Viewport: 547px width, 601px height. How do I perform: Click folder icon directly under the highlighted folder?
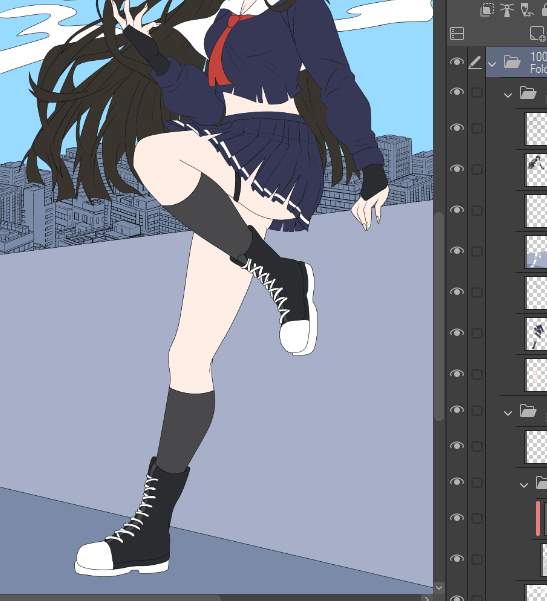coord(528,93)
